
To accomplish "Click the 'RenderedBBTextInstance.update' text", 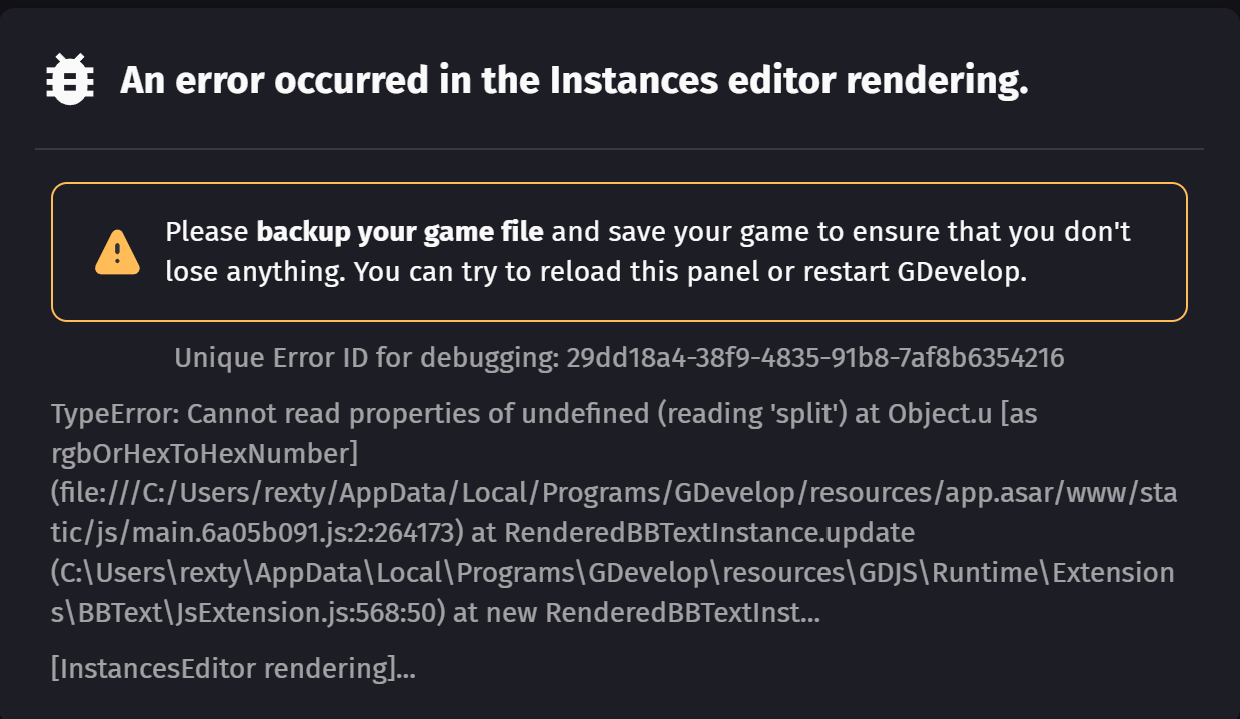I will pos(709,533).
